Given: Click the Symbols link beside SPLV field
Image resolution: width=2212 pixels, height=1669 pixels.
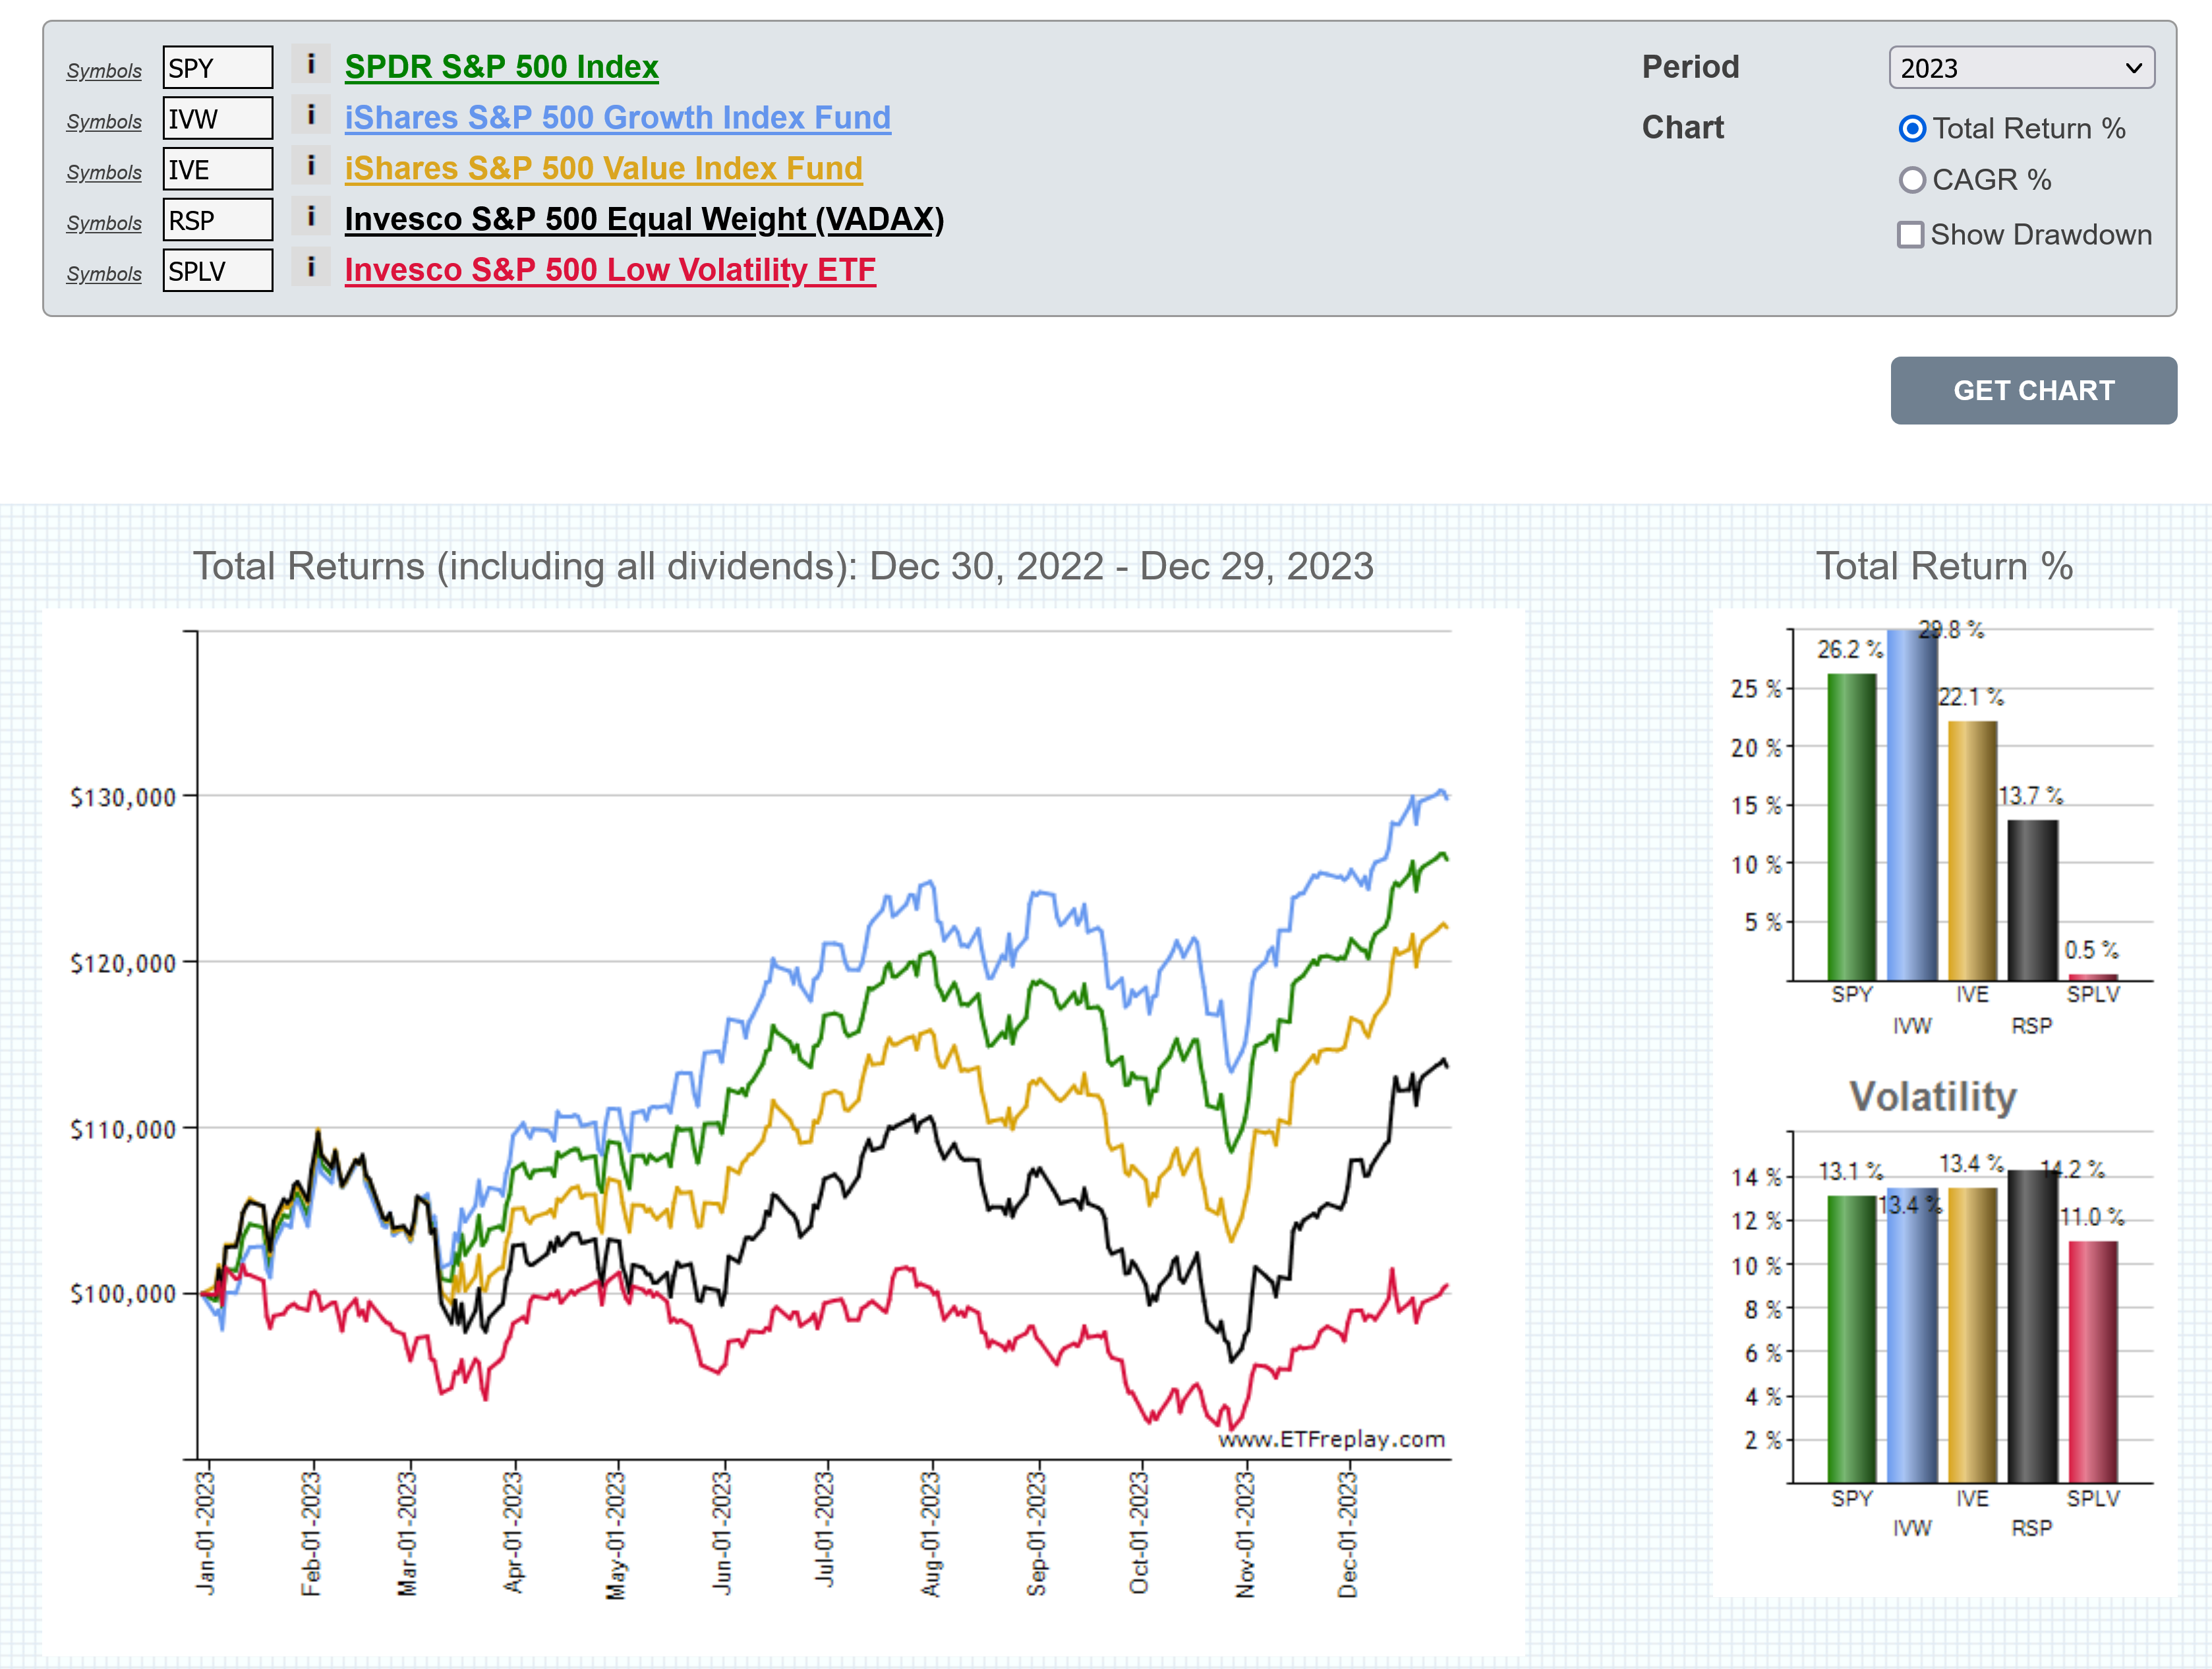Looking at the screenshot, I should [104, 274].
